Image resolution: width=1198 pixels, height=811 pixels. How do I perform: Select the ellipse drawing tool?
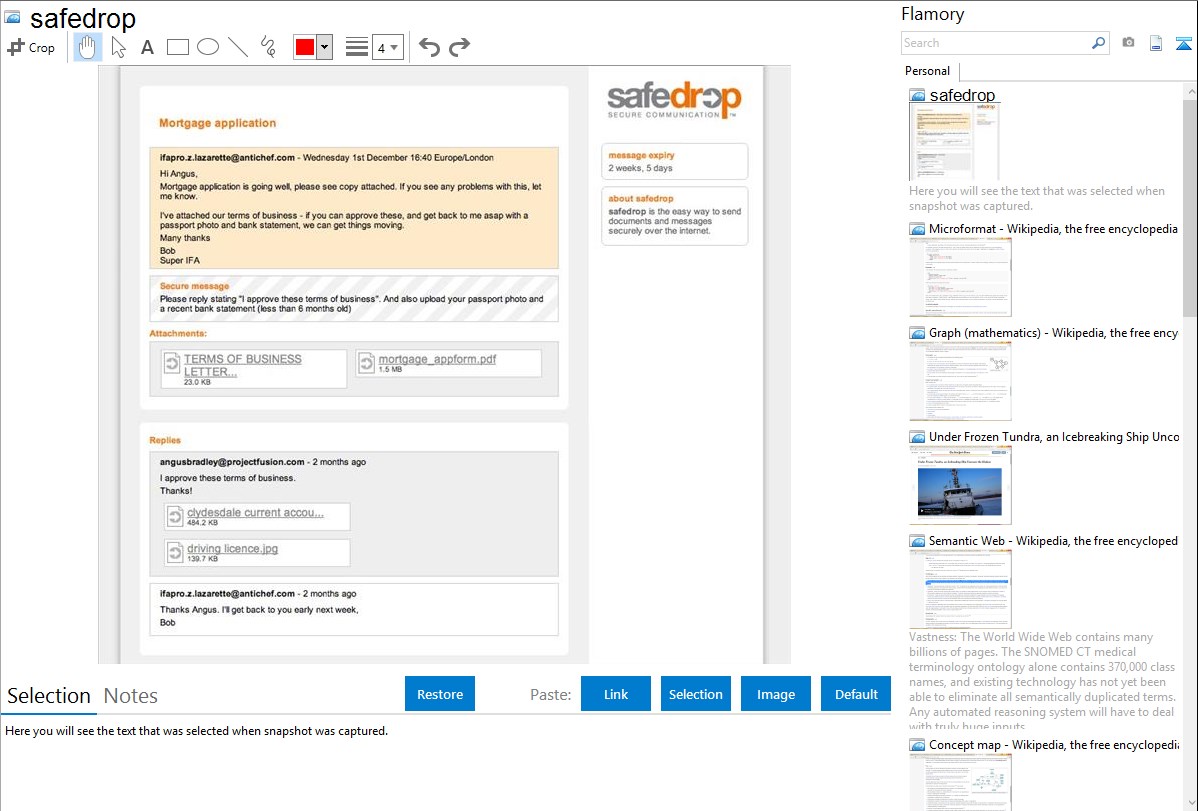point(208,47)
